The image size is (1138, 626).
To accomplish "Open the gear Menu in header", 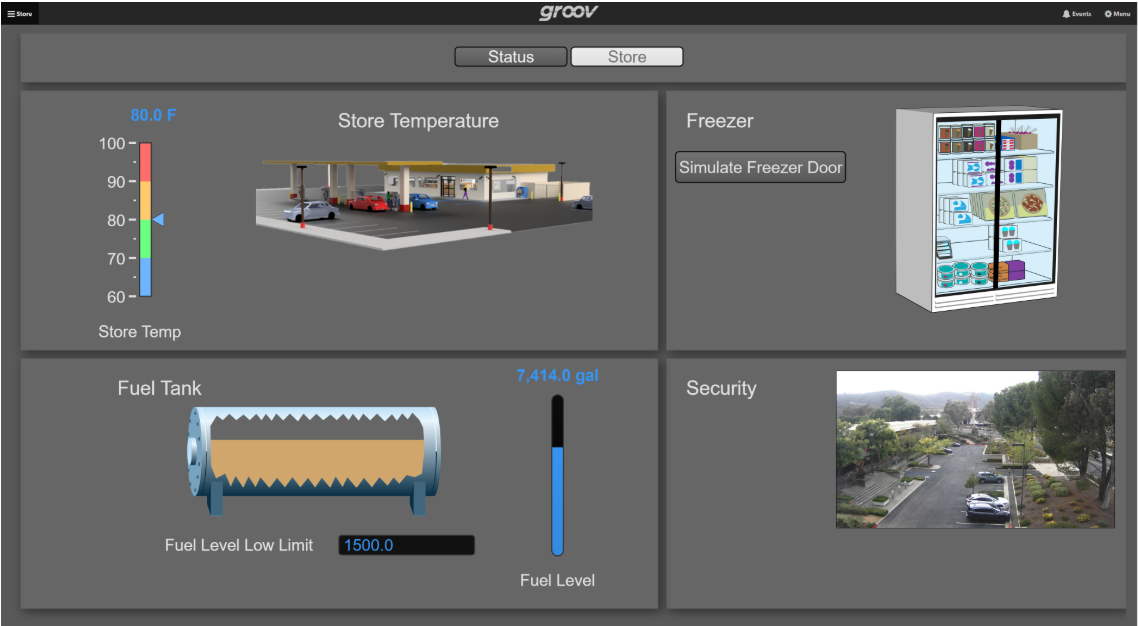I will click(x=1116, y=14).
